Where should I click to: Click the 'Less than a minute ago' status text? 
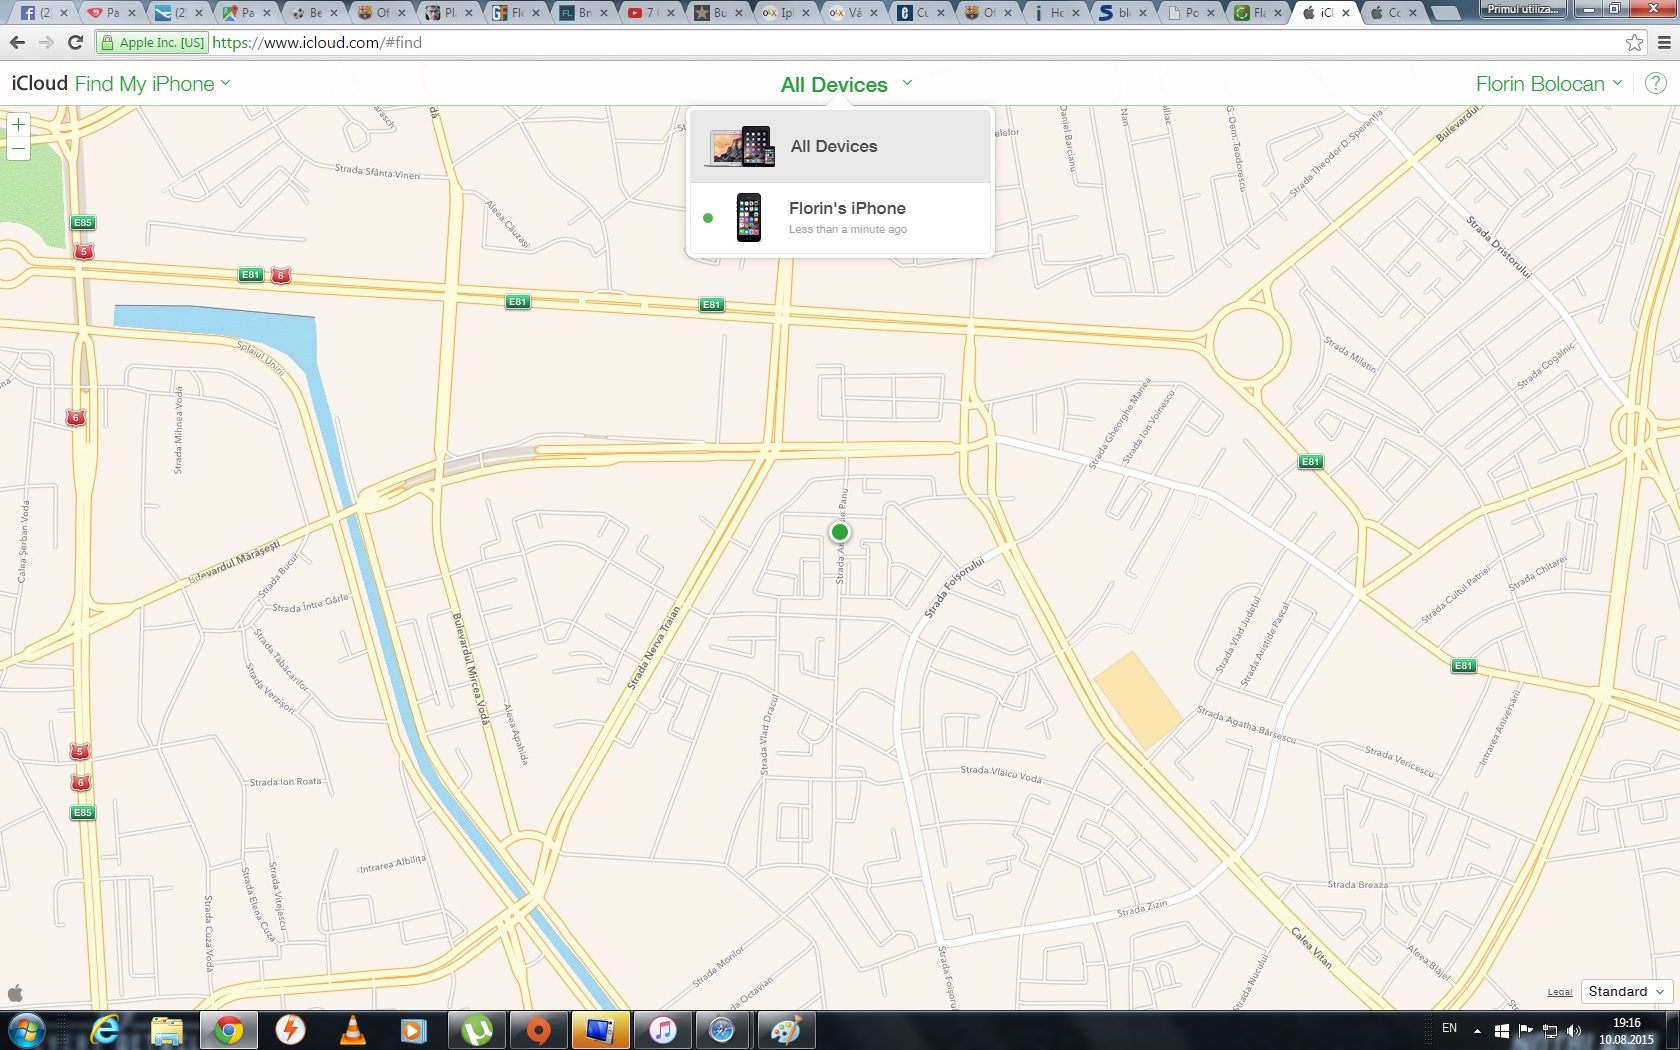[848, 230]
